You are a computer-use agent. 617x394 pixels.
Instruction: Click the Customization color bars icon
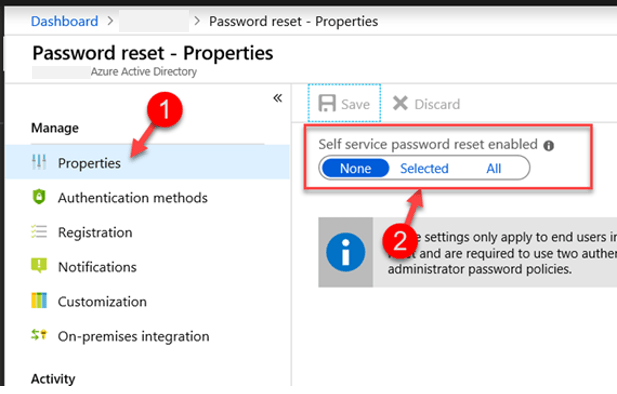(39, 300)
